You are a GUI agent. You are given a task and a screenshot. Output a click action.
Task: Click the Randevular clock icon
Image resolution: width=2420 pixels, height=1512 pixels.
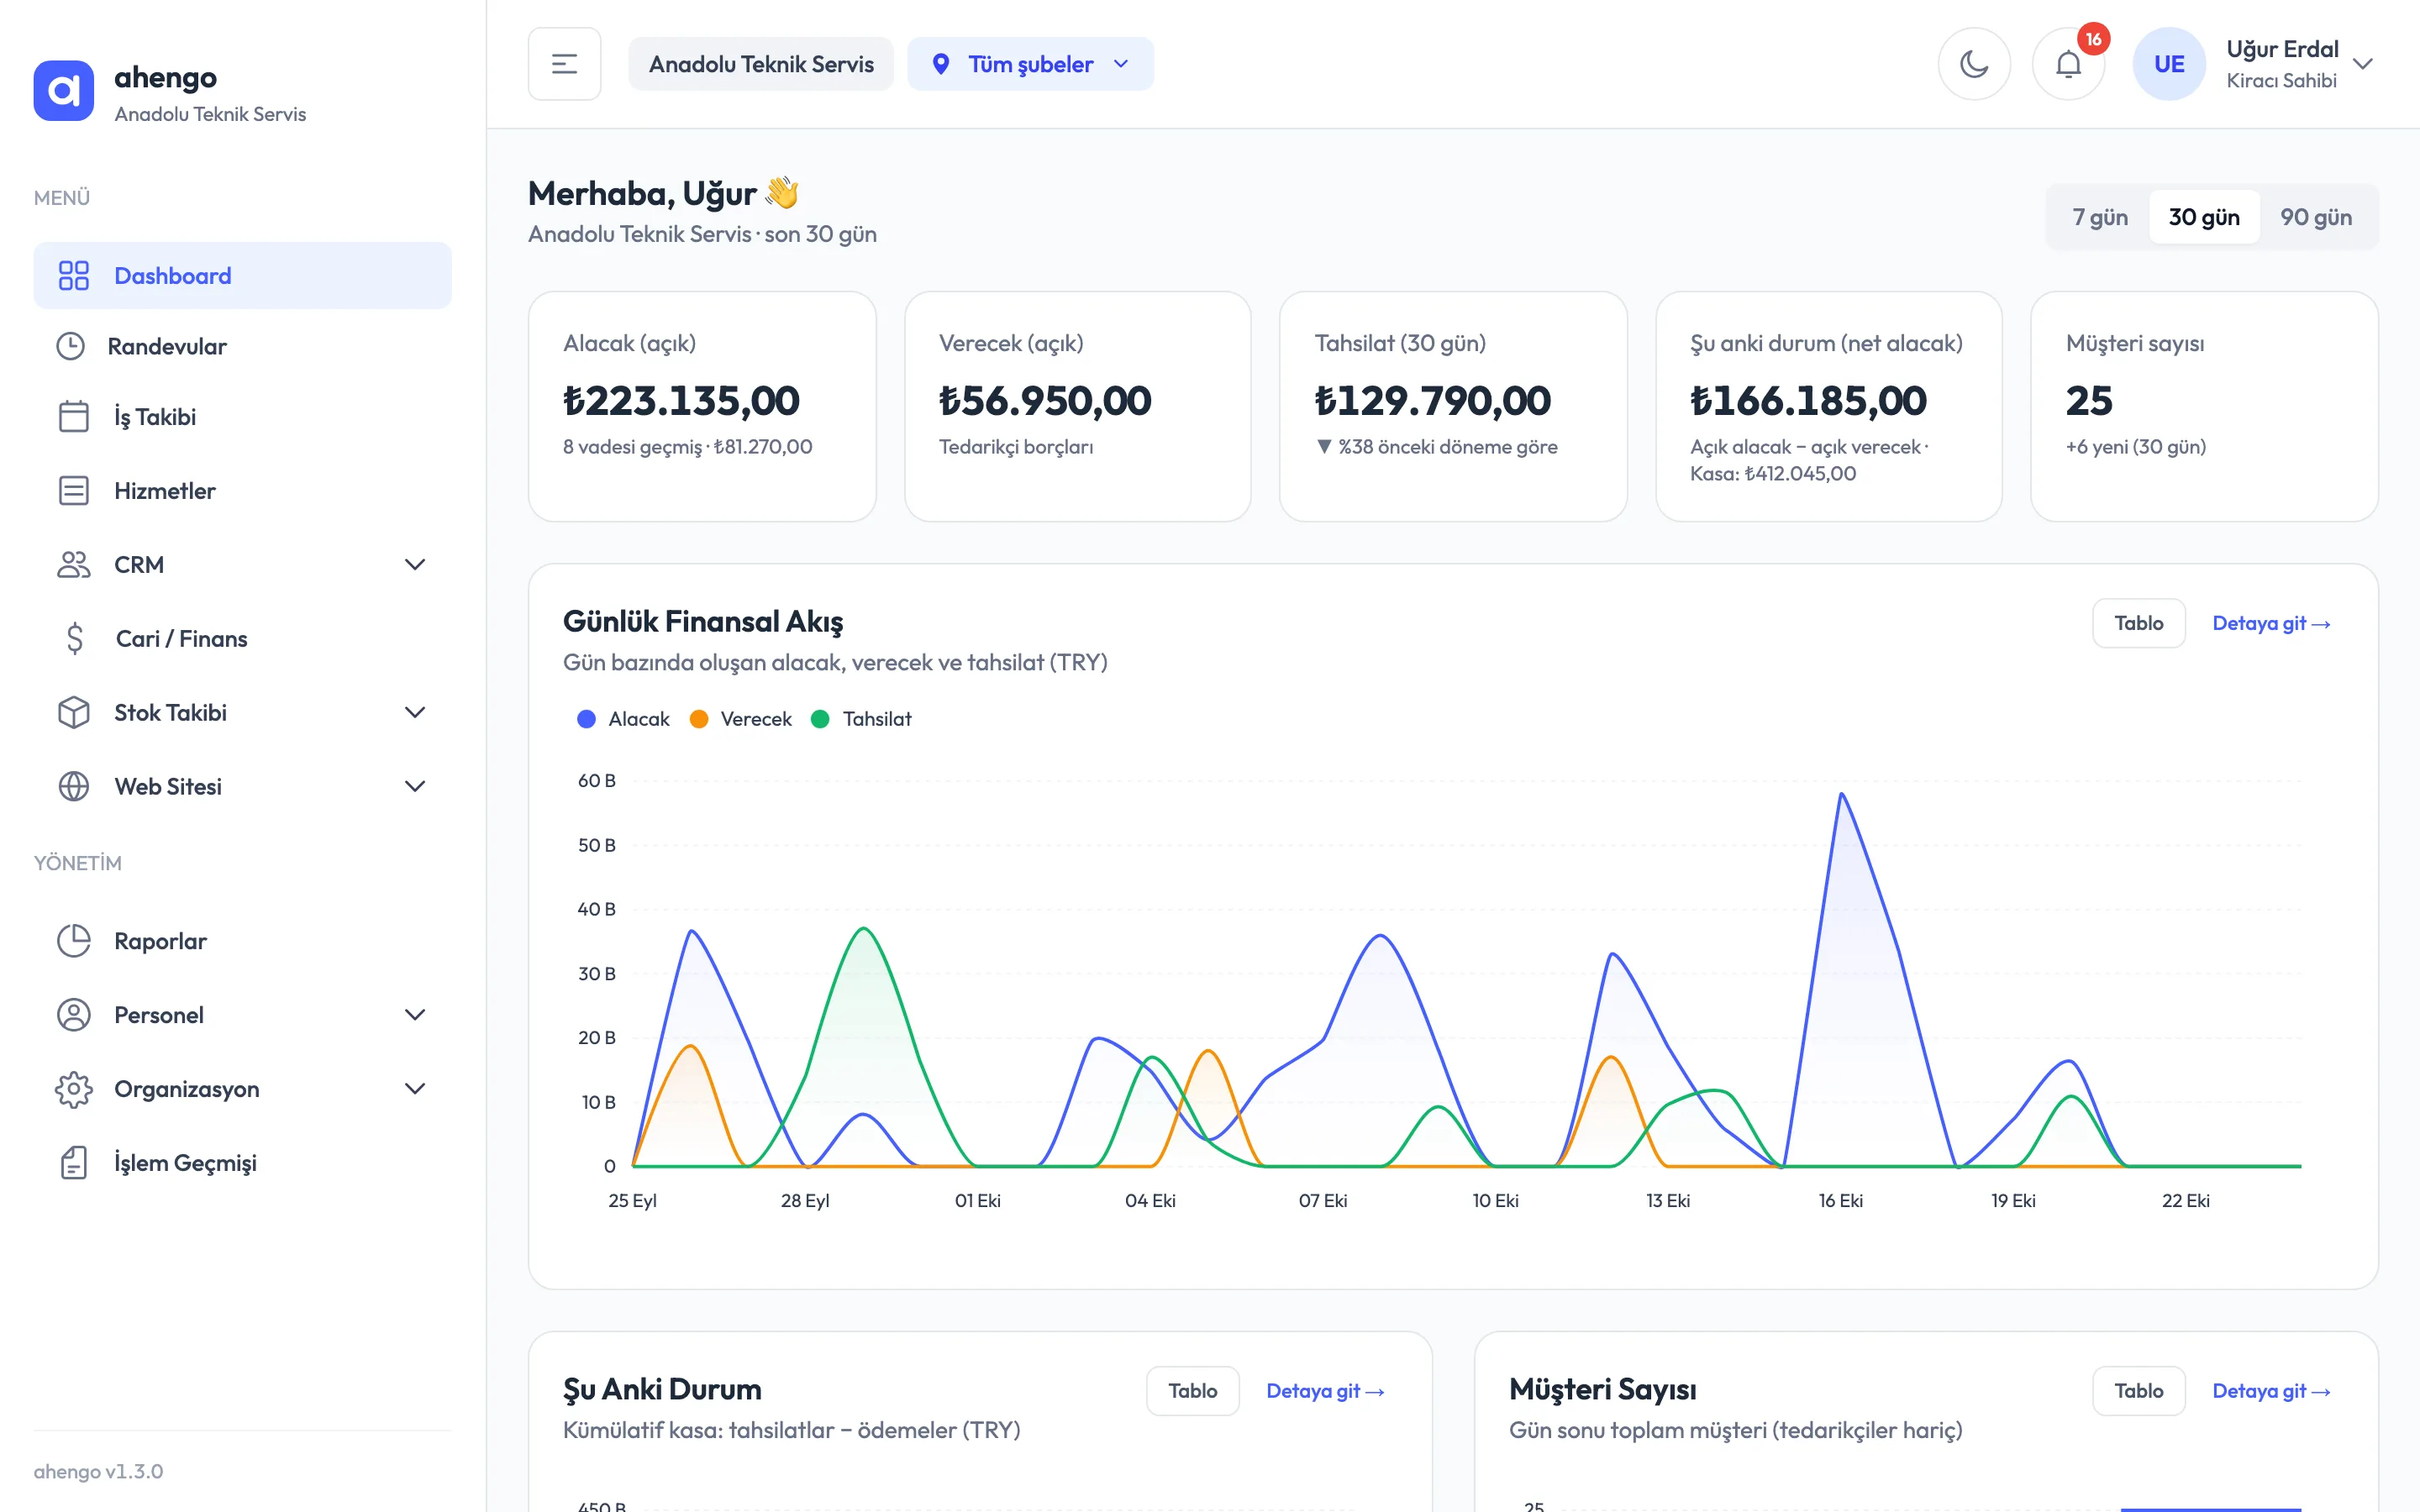(70, 346)
